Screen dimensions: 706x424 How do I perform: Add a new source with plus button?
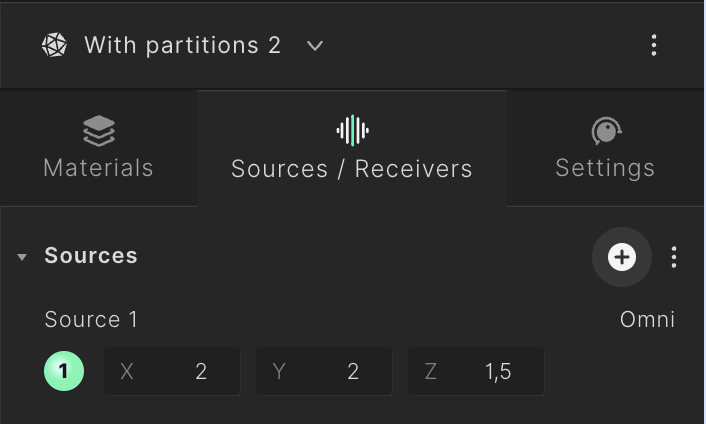point(621,257)
